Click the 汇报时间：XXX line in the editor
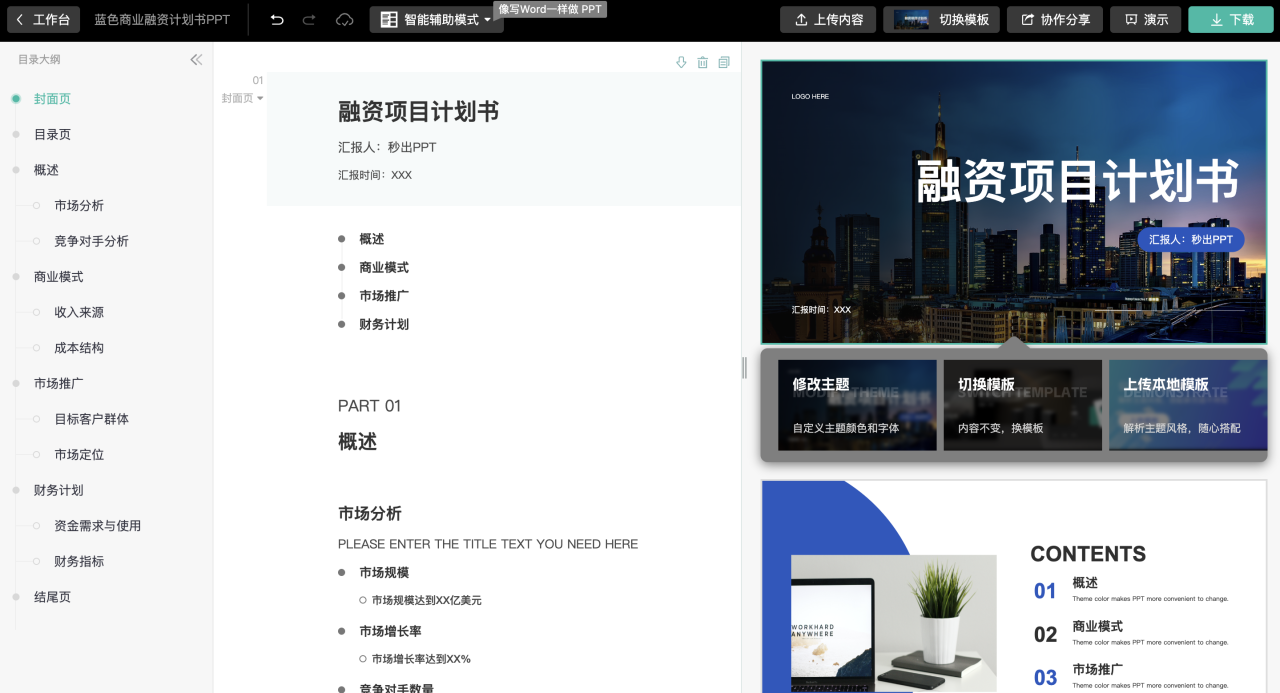Viewport: 1280px width, 693px height. coord(375,175)
